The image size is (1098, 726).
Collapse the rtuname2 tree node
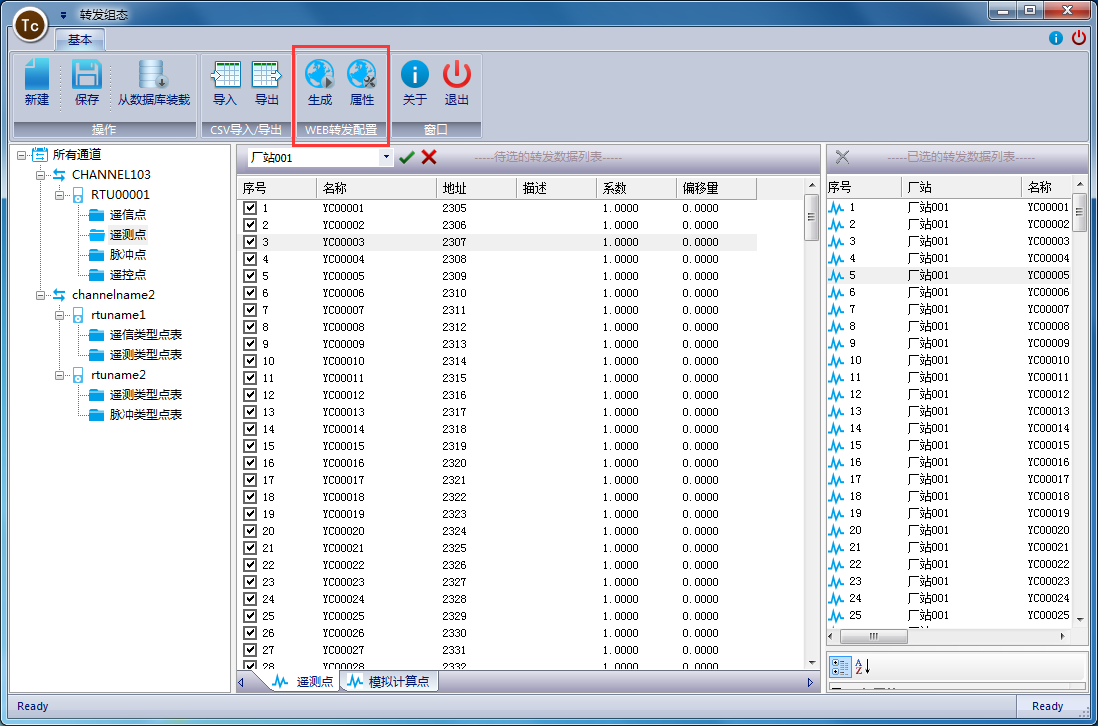coord(60,375)
